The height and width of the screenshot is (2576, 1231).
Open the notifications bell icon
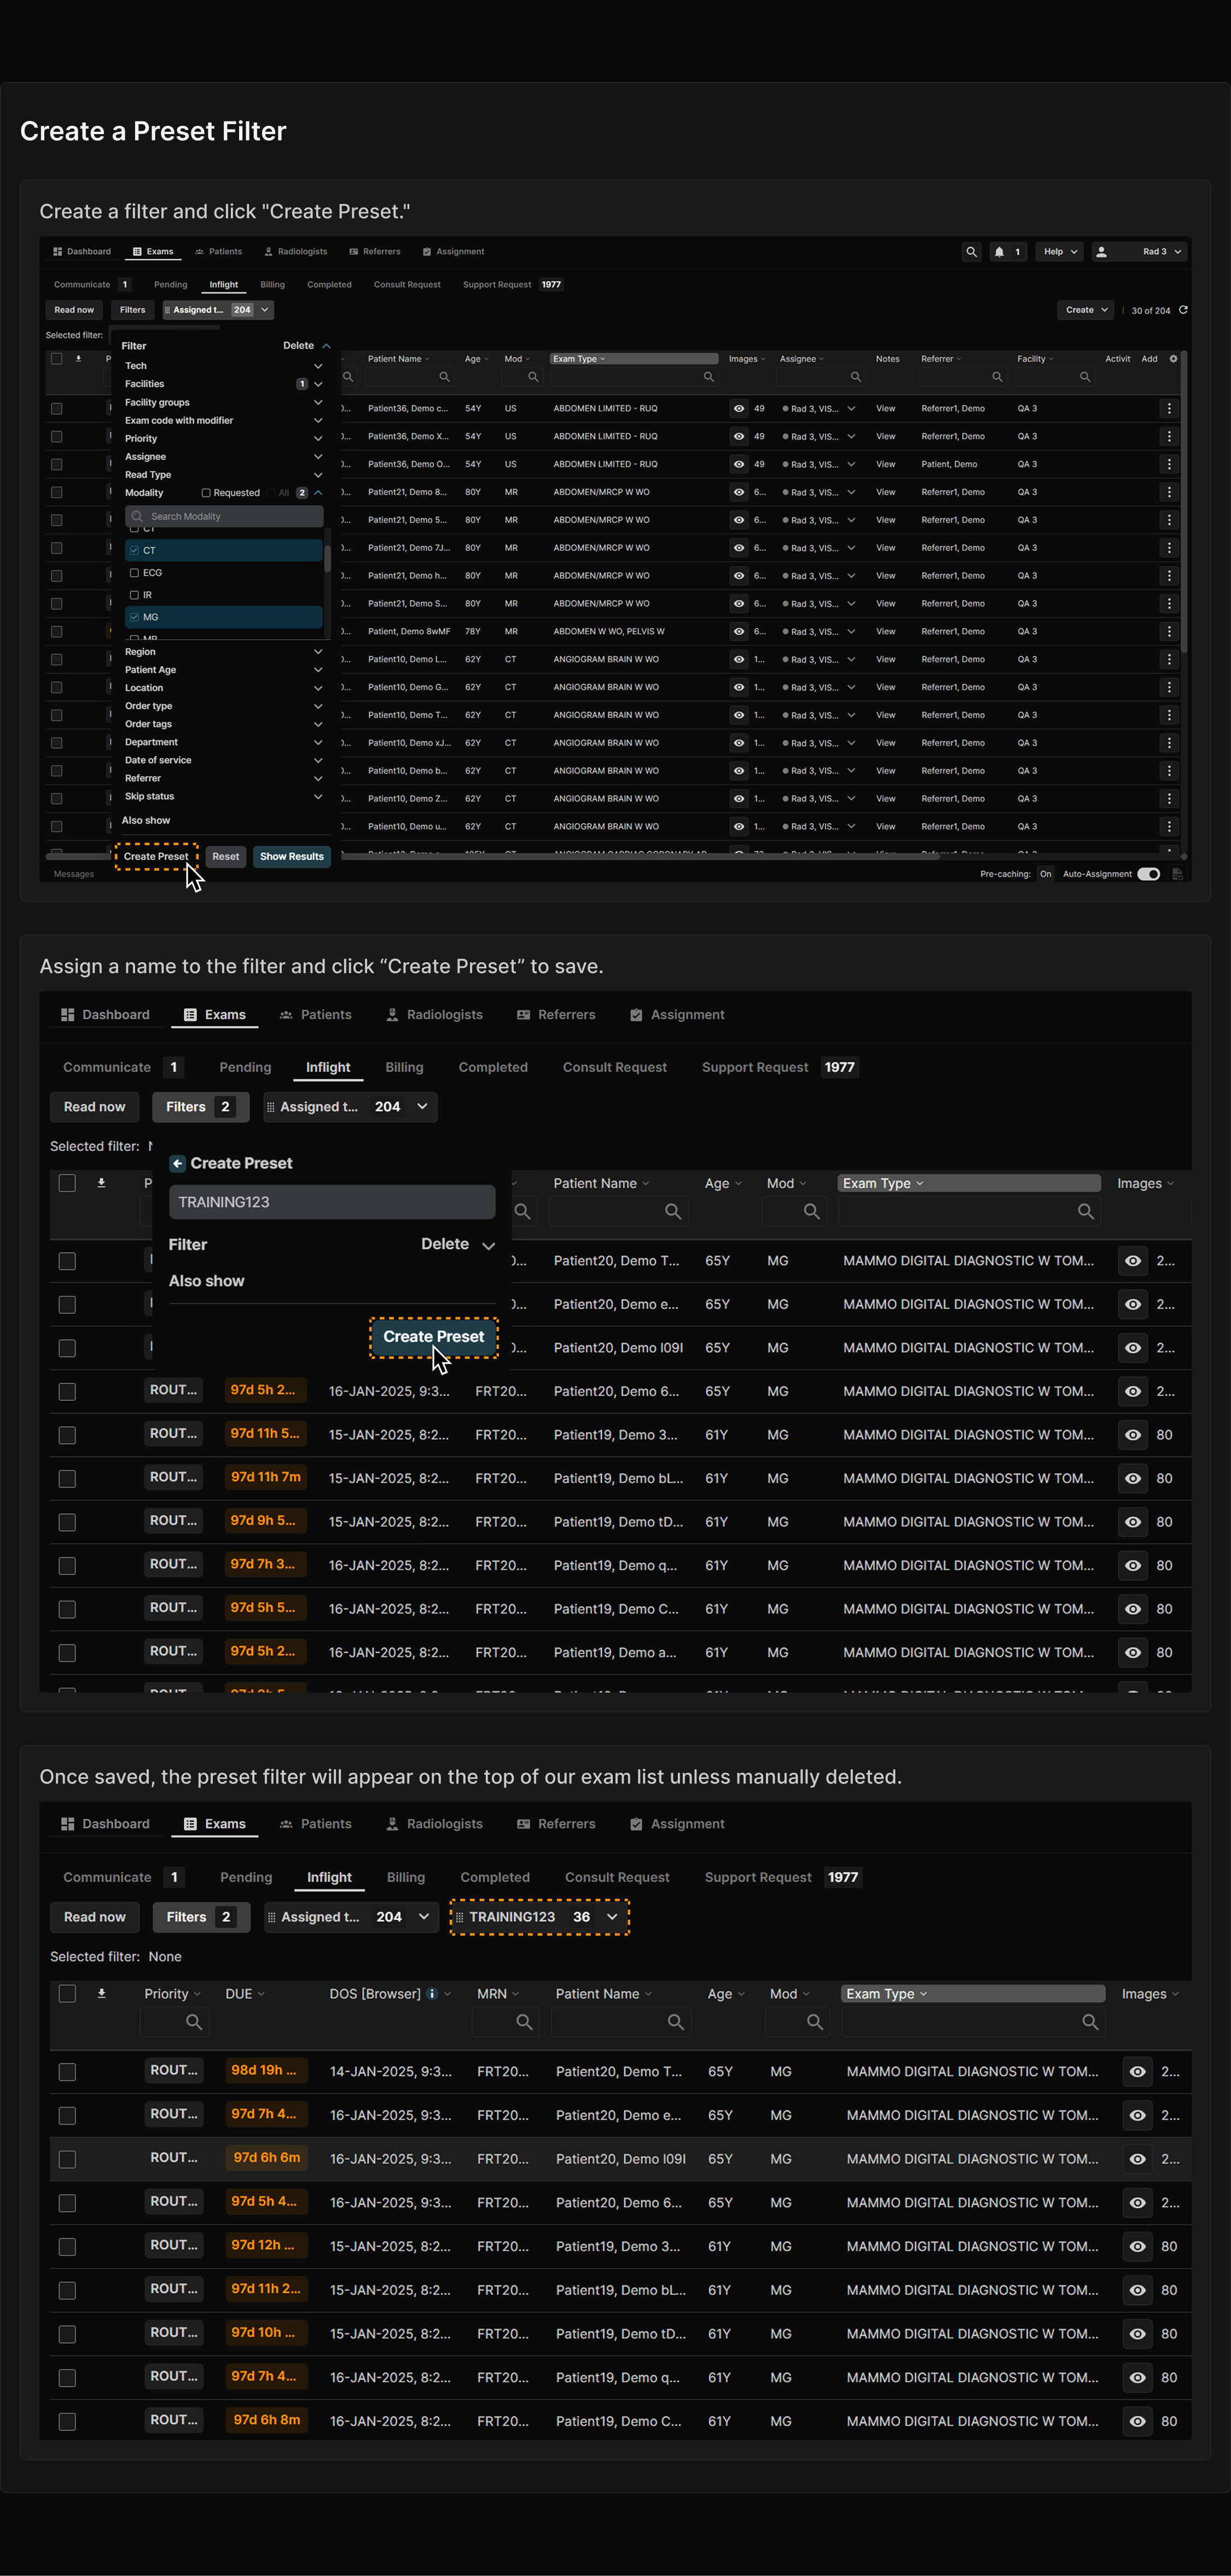pos(999,252)
